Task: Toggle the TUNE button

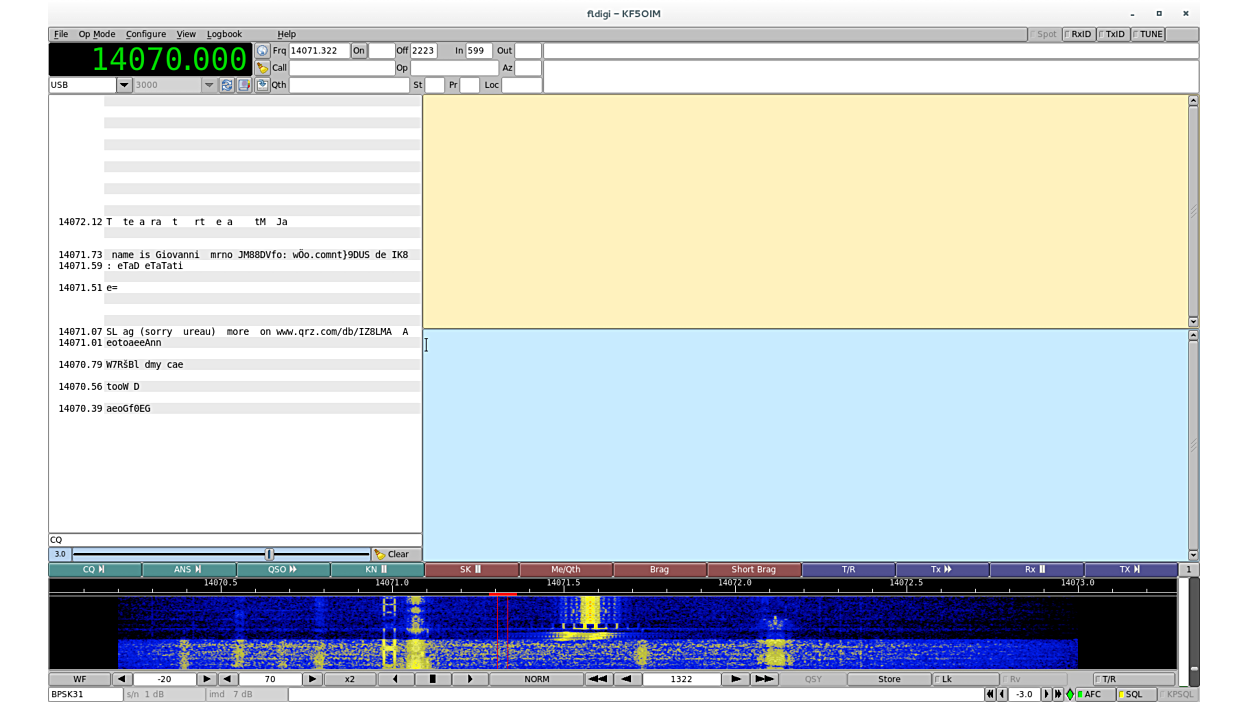Action: 1148,34
